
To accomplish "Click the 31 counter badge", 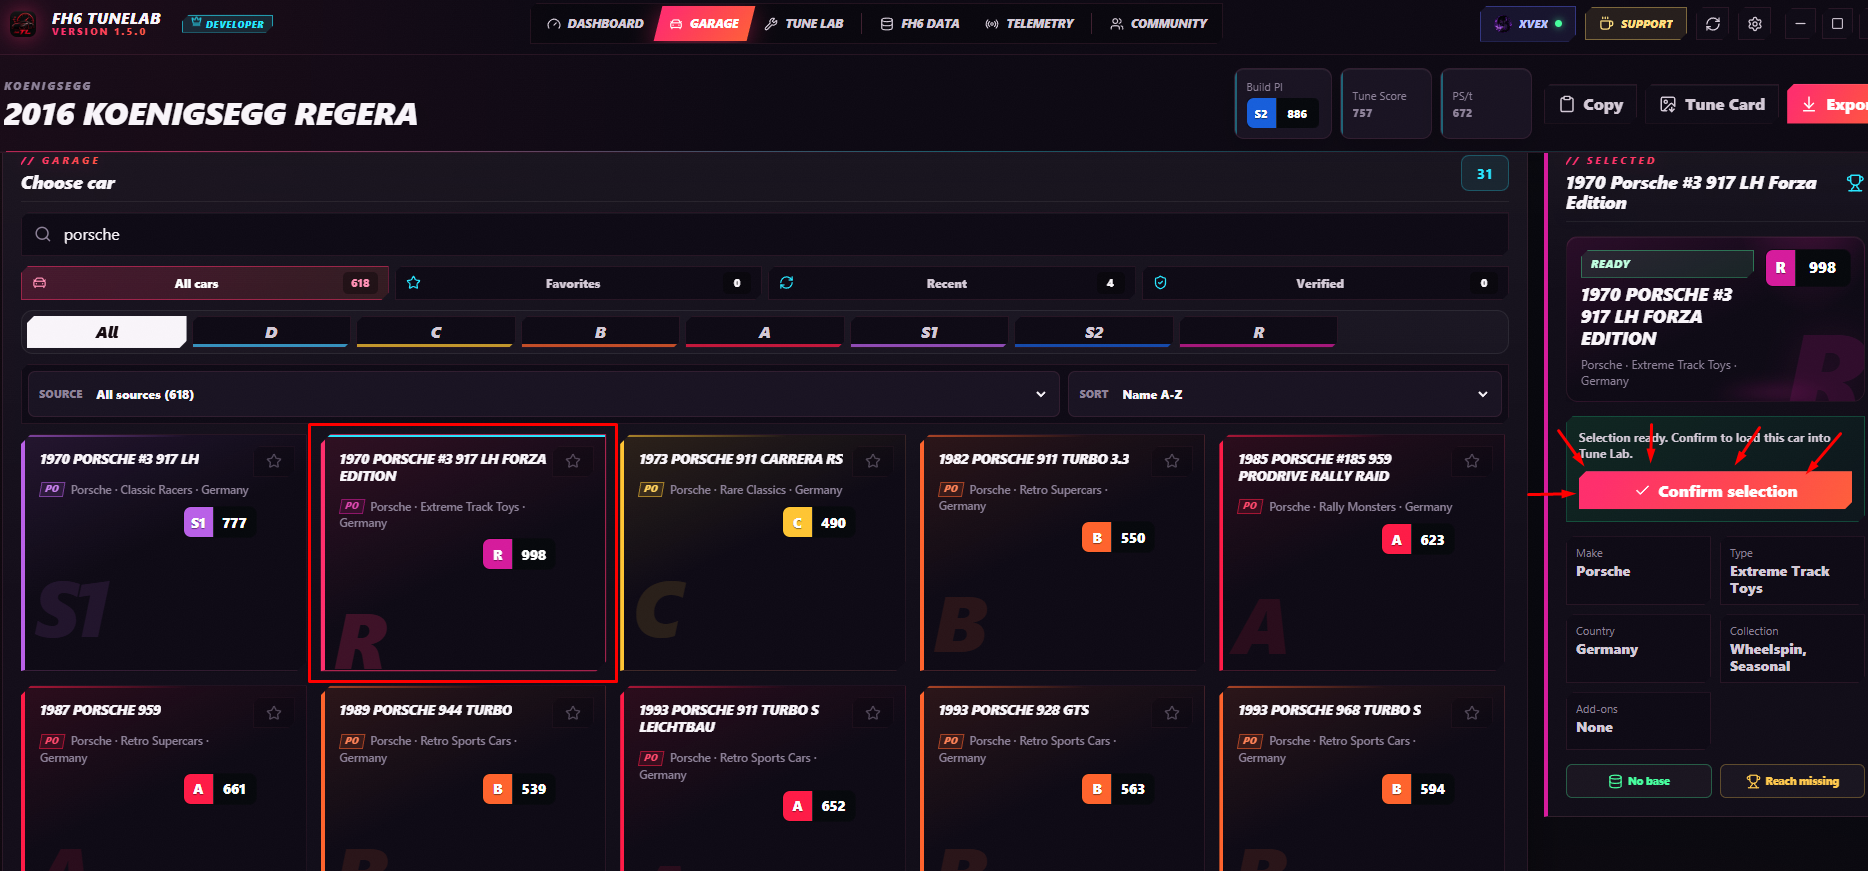I will pos(1484,174).
